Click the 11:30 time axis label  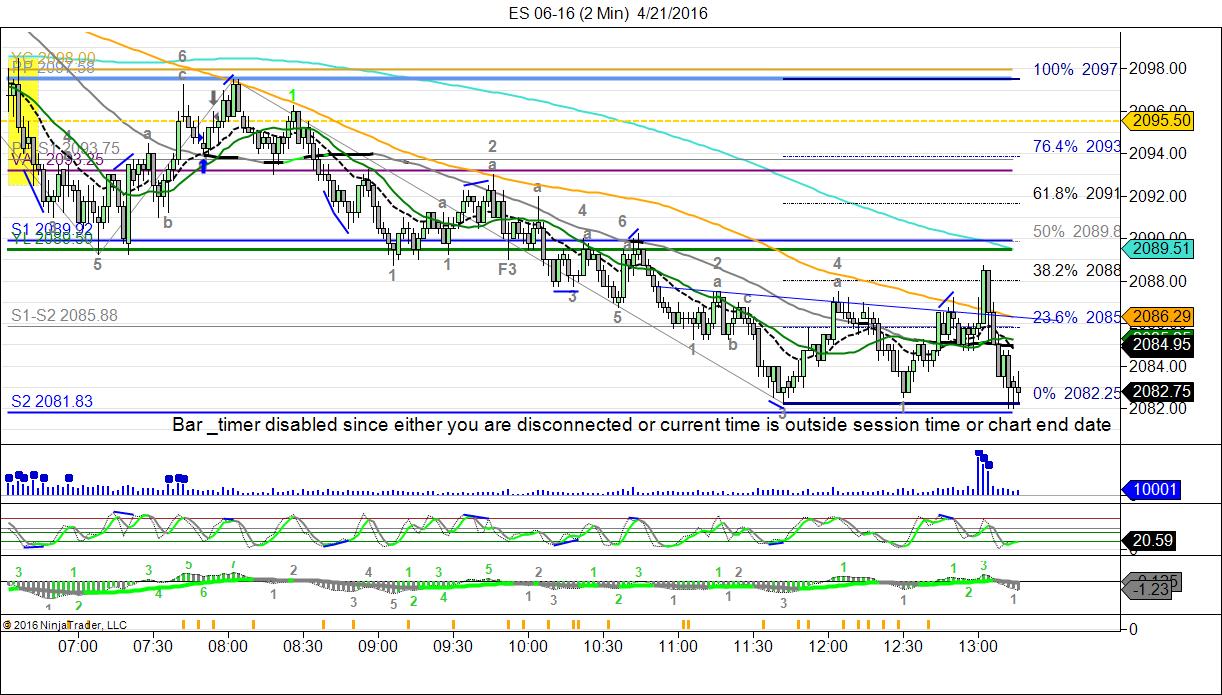point(753,646)
